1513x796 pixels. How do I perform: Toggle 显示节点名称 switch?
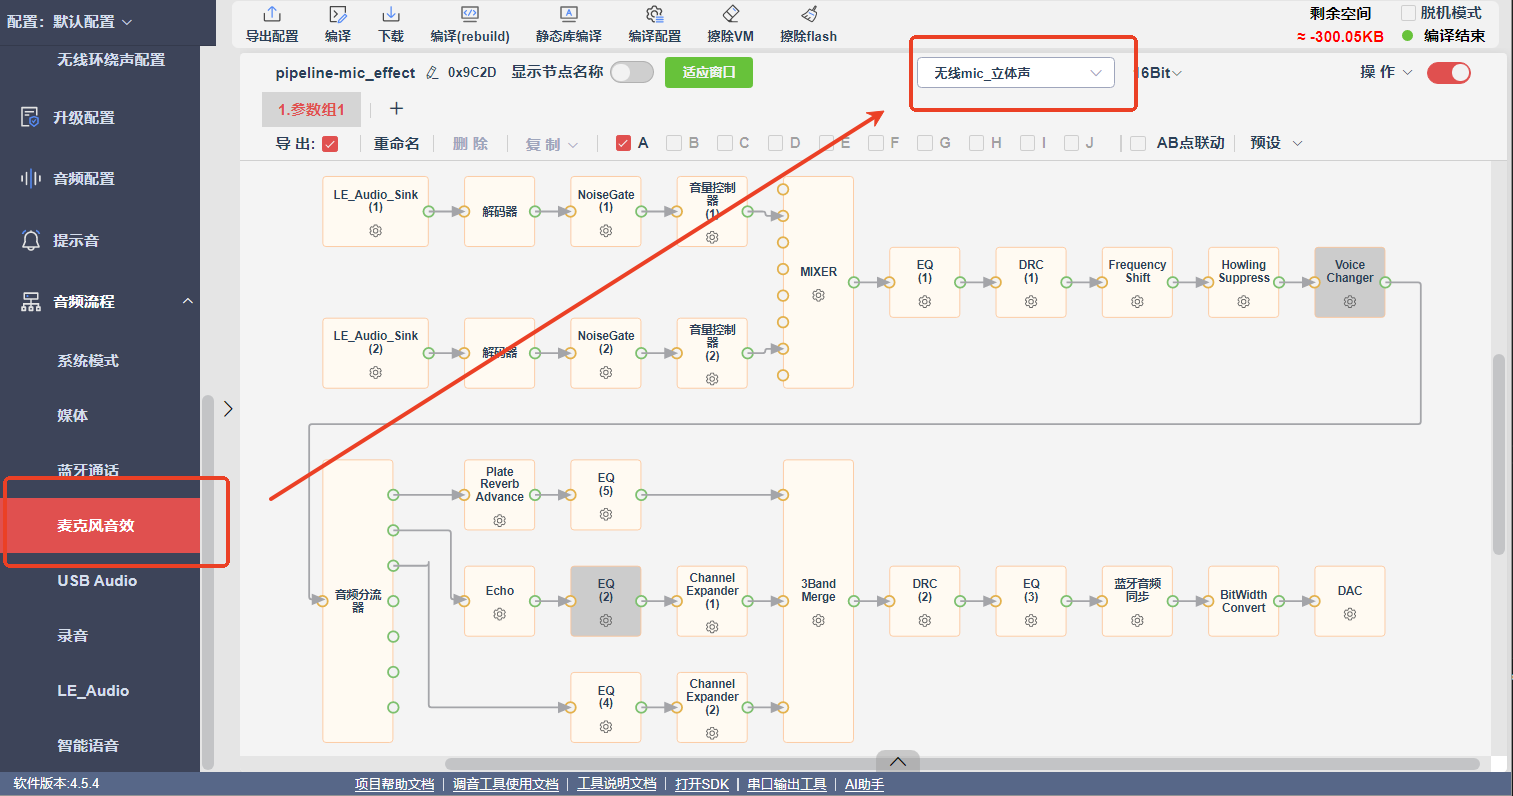coord(632,72)
